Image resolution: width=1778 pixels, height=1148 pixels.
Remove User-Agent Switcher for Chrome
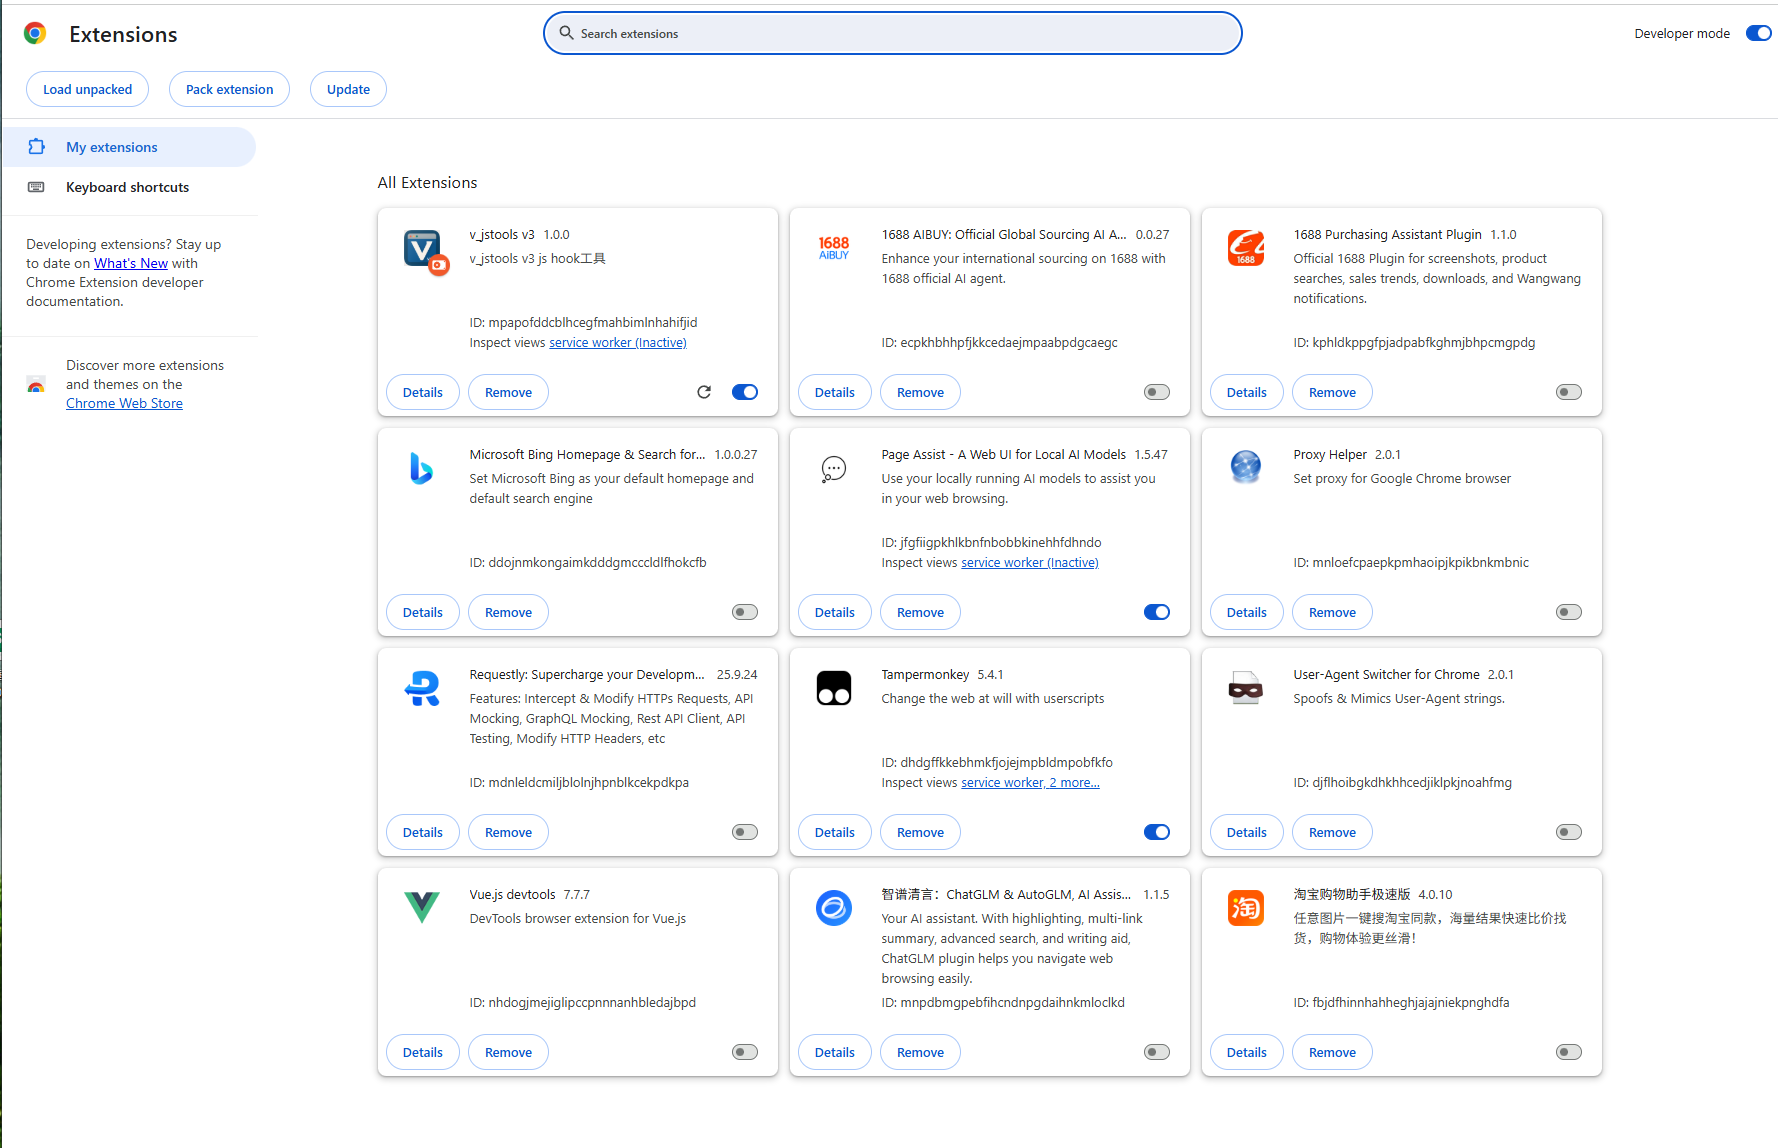[x=1332, y=832]
